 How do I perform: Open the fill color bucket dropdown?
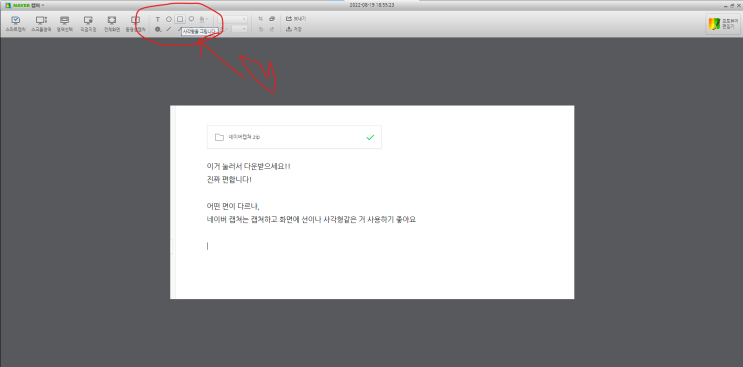(x=204, y=19)
